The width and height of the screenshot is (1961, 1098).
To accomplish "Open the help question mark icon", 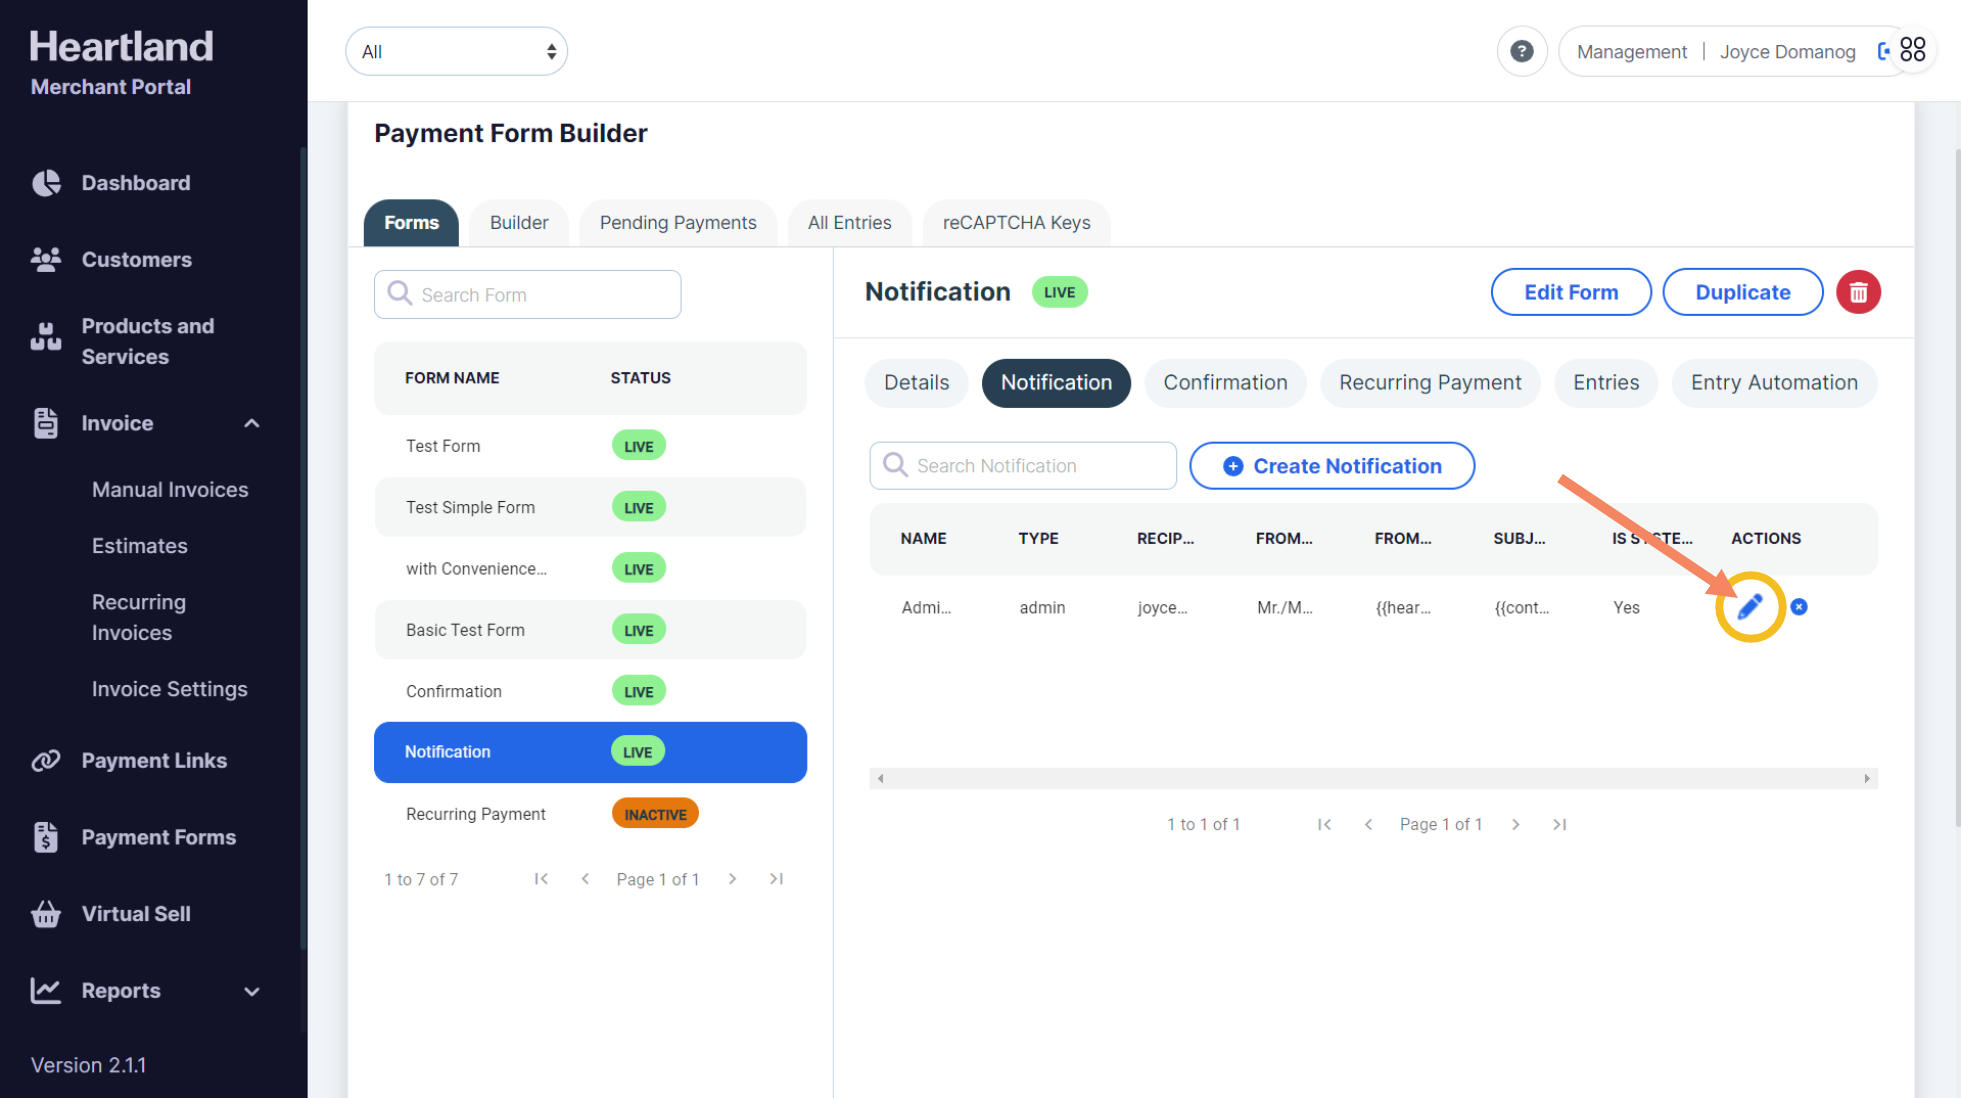I will tap(1521, 51).
